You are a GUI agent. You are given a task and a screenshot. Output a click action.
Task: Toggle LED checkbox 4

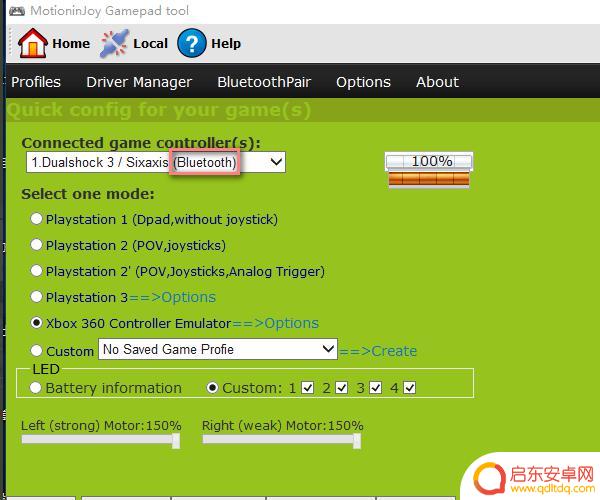tap(409, 388)
